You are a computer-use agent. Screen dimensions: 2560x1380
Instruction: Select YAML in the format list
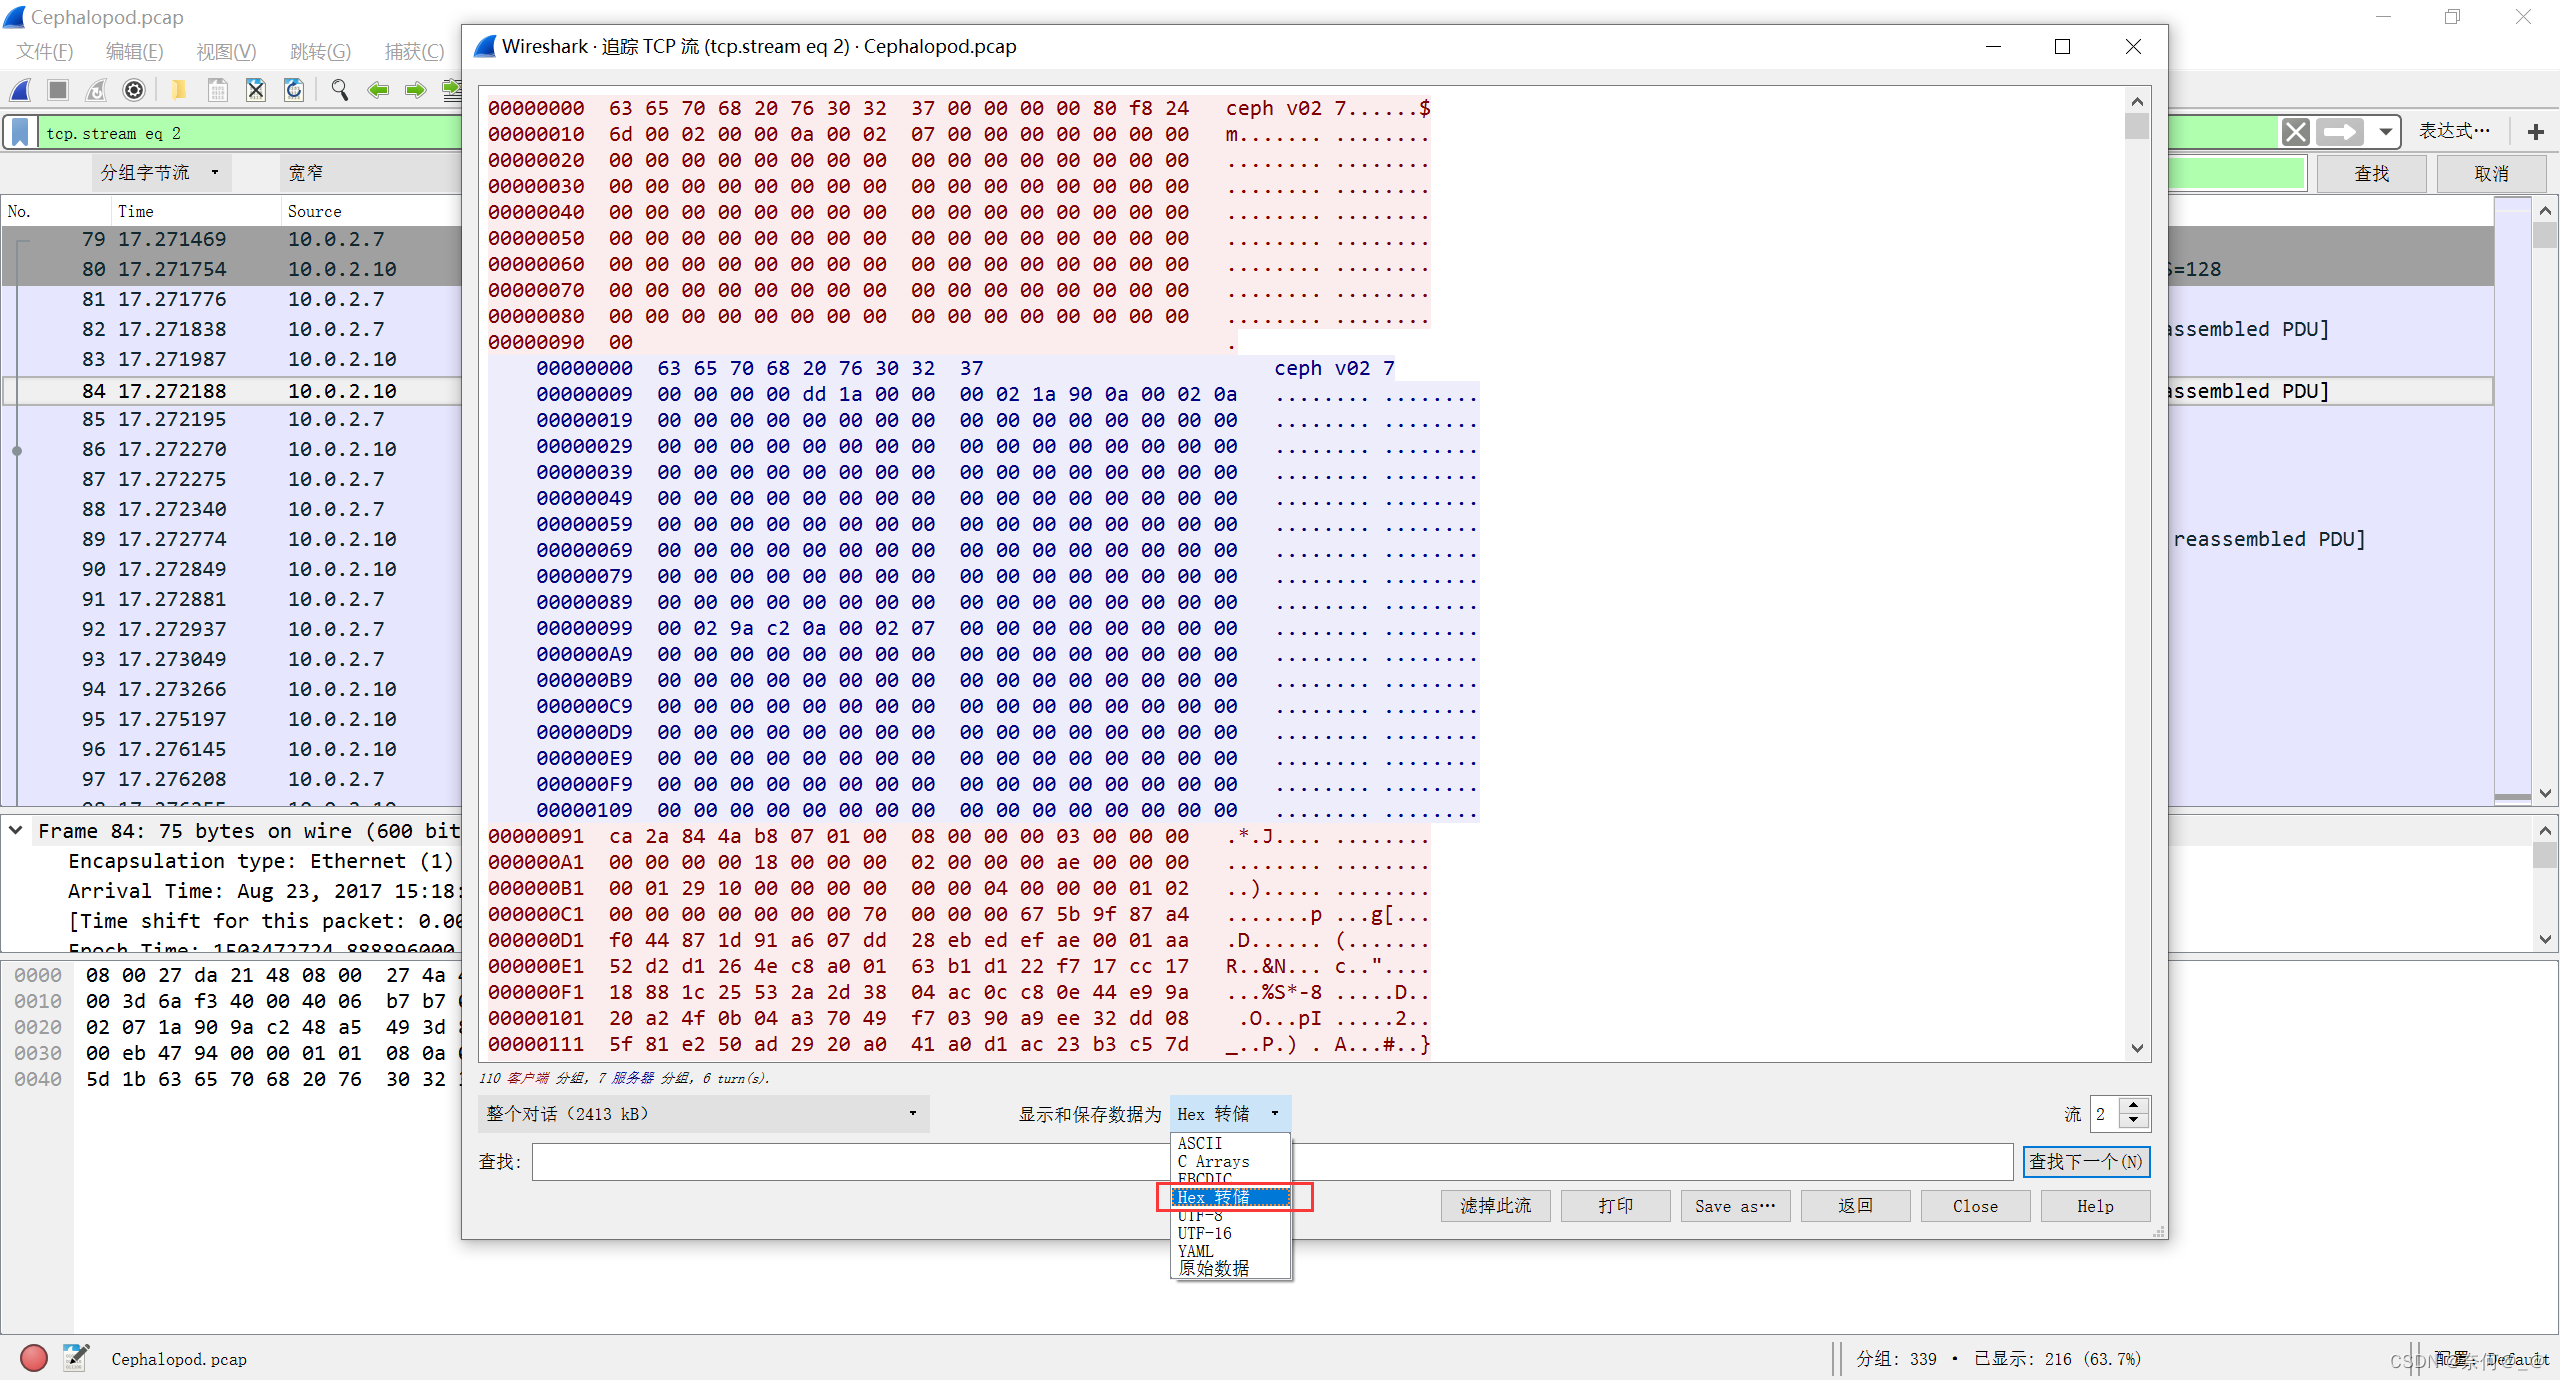(x=1230, y=1251)
